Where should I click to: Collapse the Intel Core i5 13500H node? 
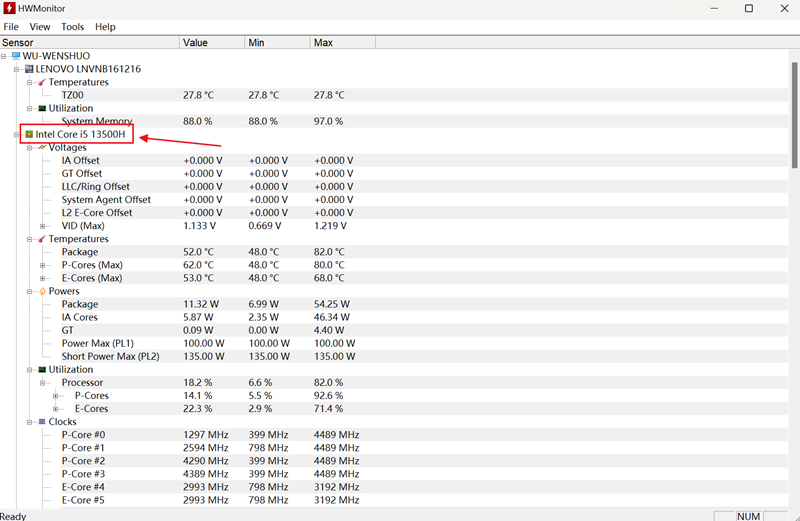coord(16,134)
